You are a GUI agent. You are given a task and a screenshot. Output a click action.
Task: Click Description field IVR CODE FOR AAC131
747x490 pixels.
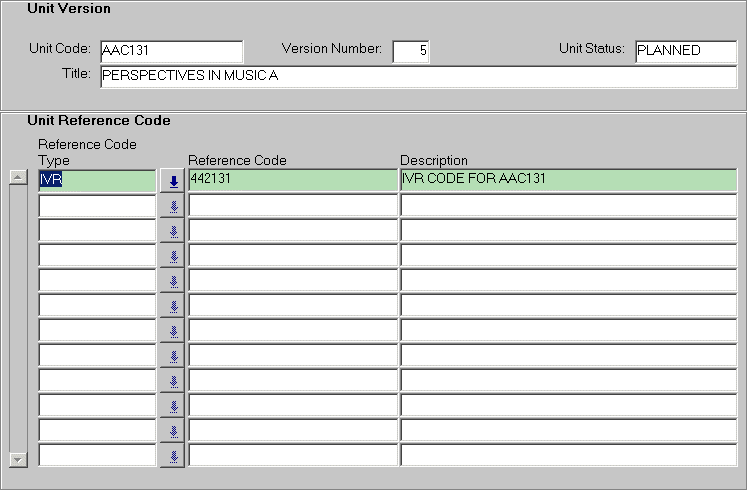(568, 181)
